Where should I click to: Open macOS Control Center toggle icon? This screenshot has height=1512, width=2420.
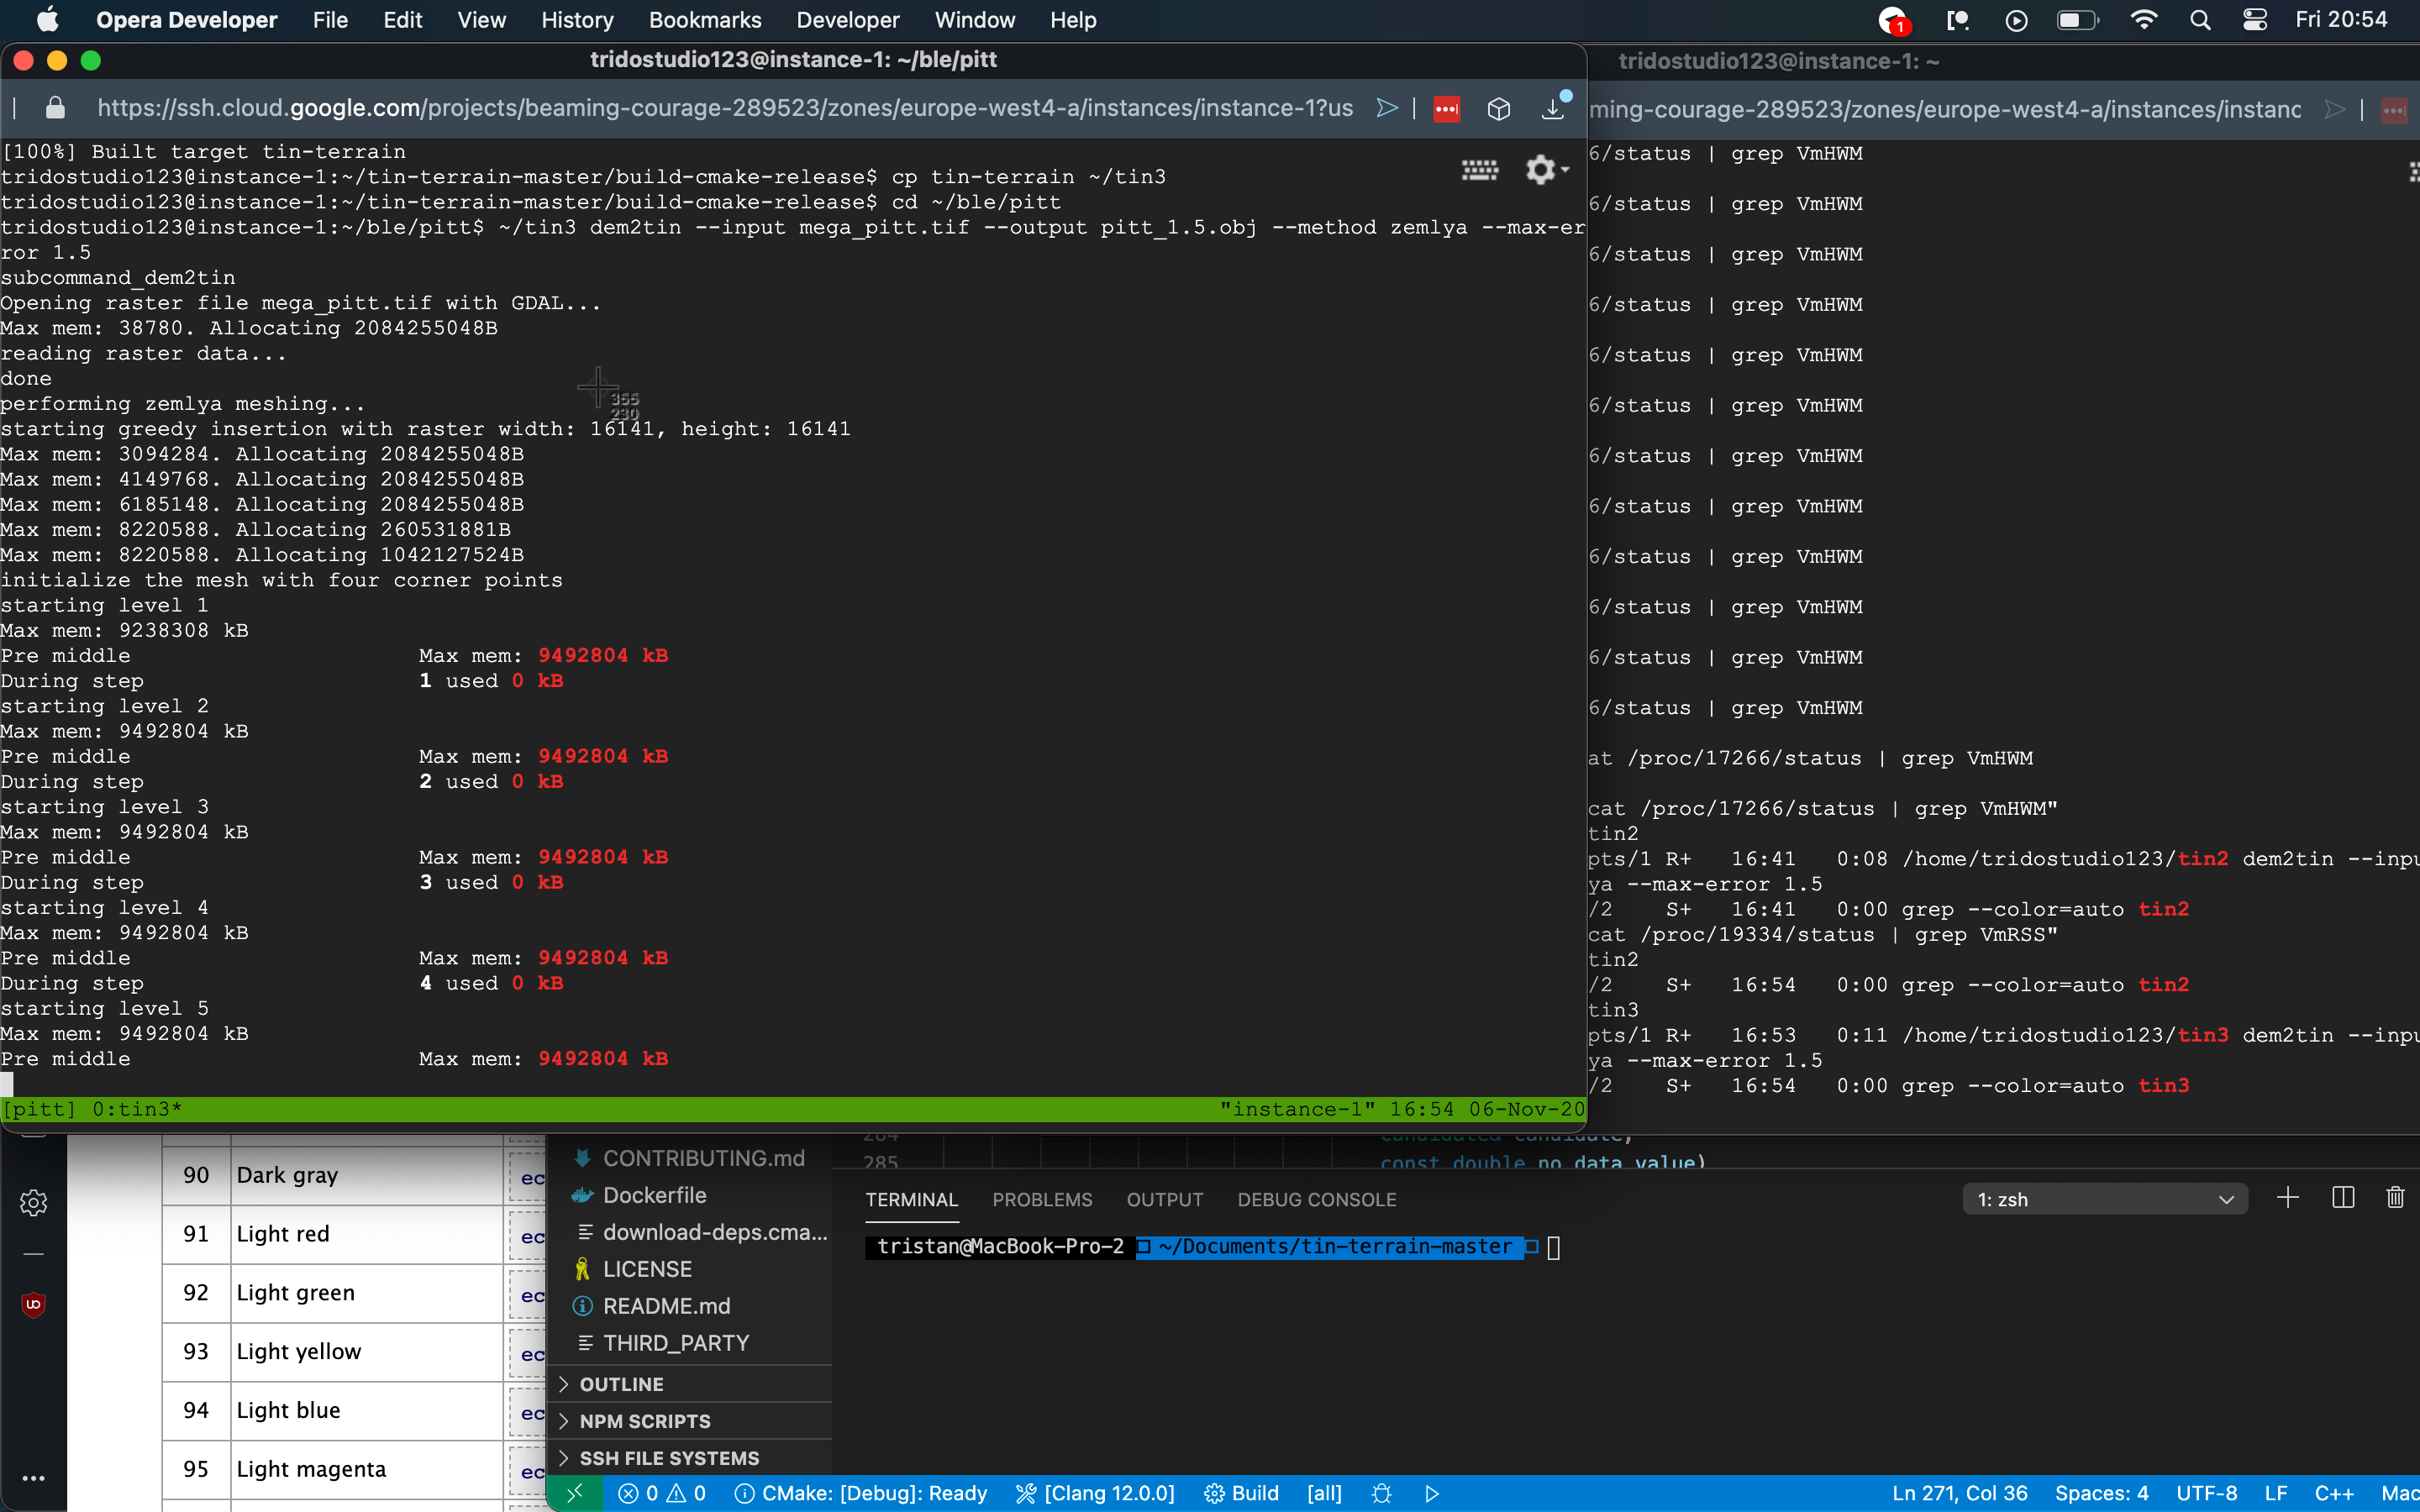point(2254,20)
